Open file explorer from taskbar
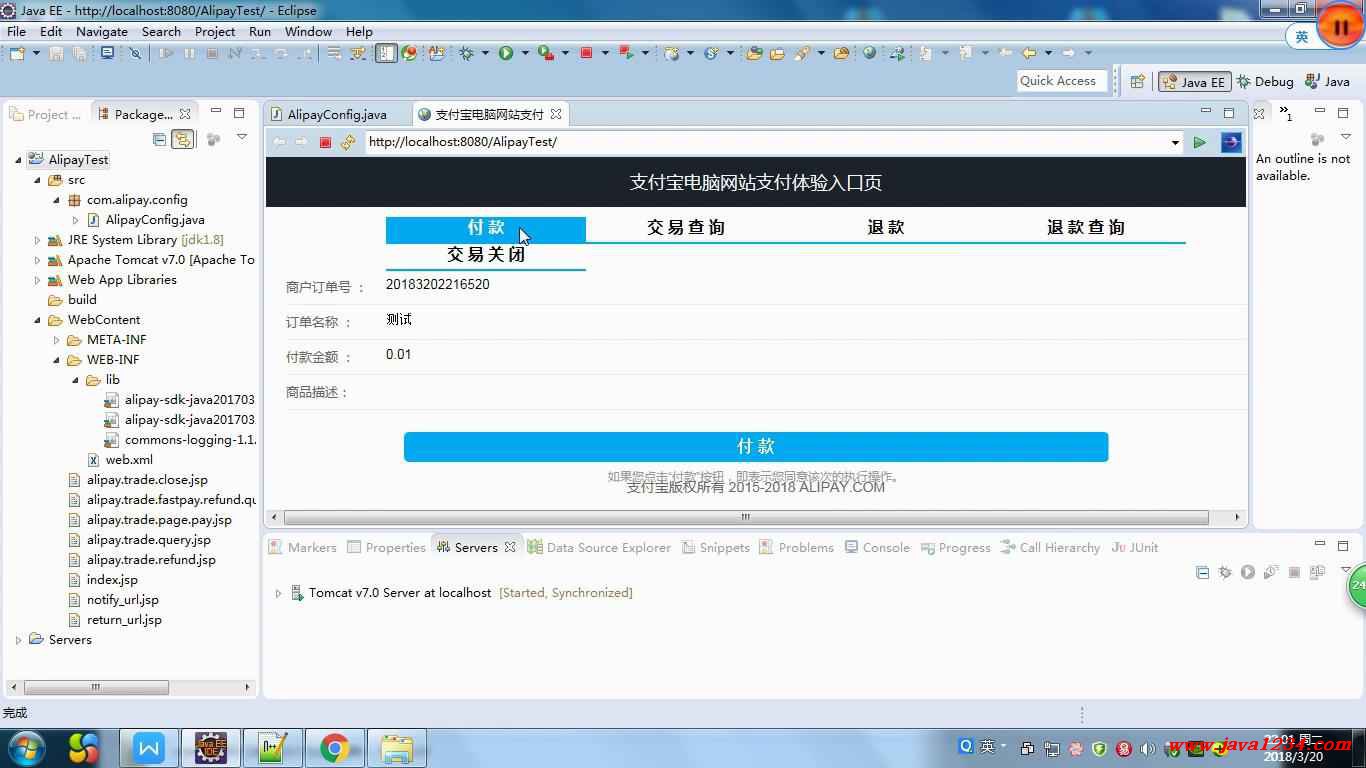The image size is (1366, 768). click(x=397, y=748)
